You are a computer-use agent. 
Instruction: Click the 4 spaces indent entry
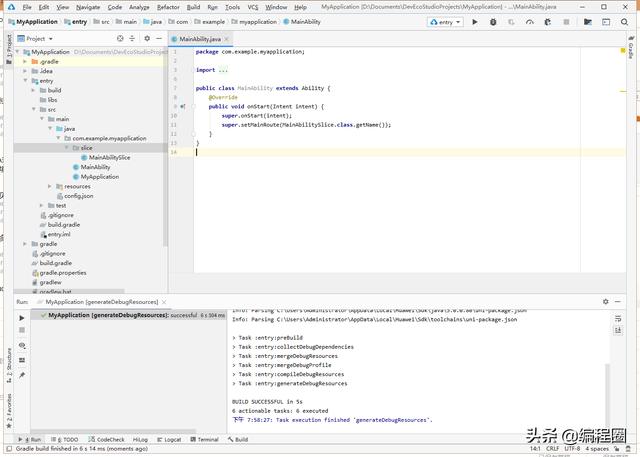point(597,448)
